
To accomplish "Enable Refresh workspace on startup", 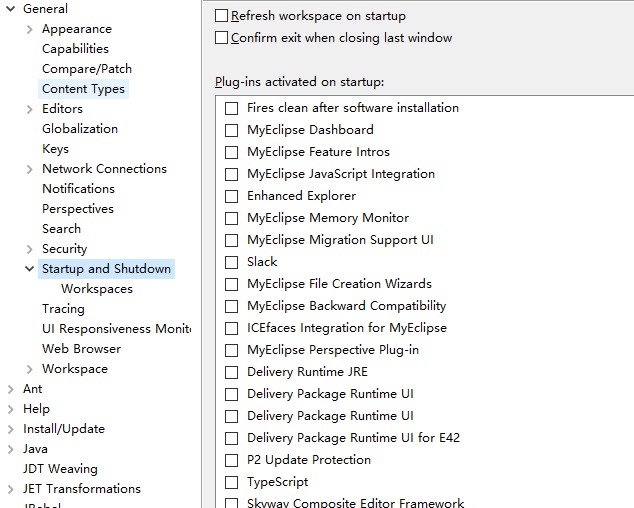I will (x=221, y=16).
